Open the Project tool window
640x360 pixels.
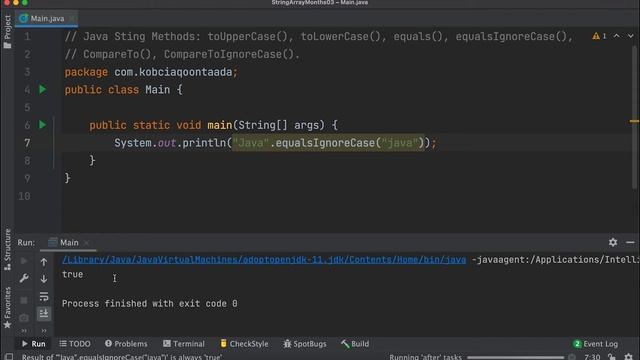(7, 32)
